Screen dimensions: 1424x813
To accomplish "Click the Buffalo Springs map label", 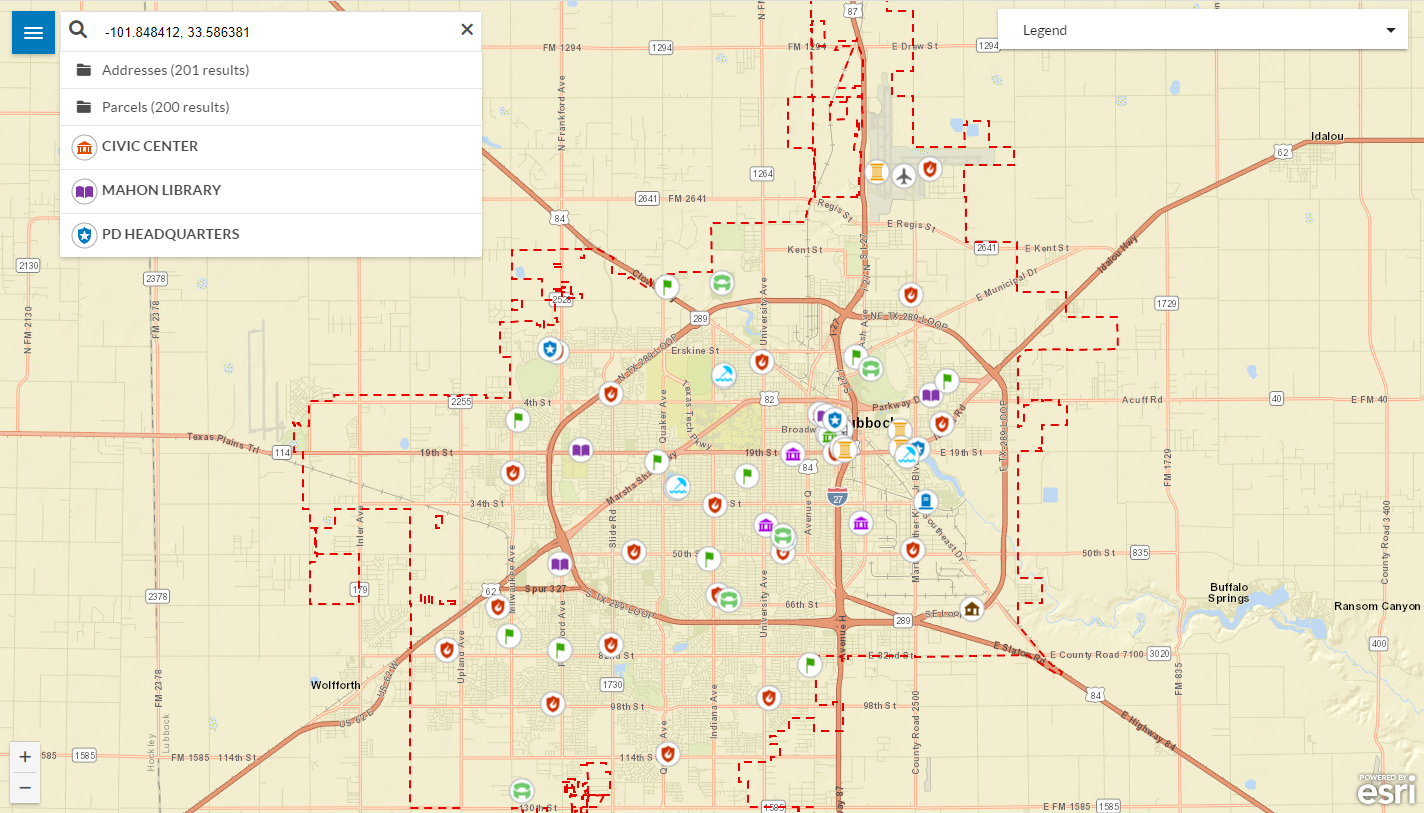I will (1228, 592).
